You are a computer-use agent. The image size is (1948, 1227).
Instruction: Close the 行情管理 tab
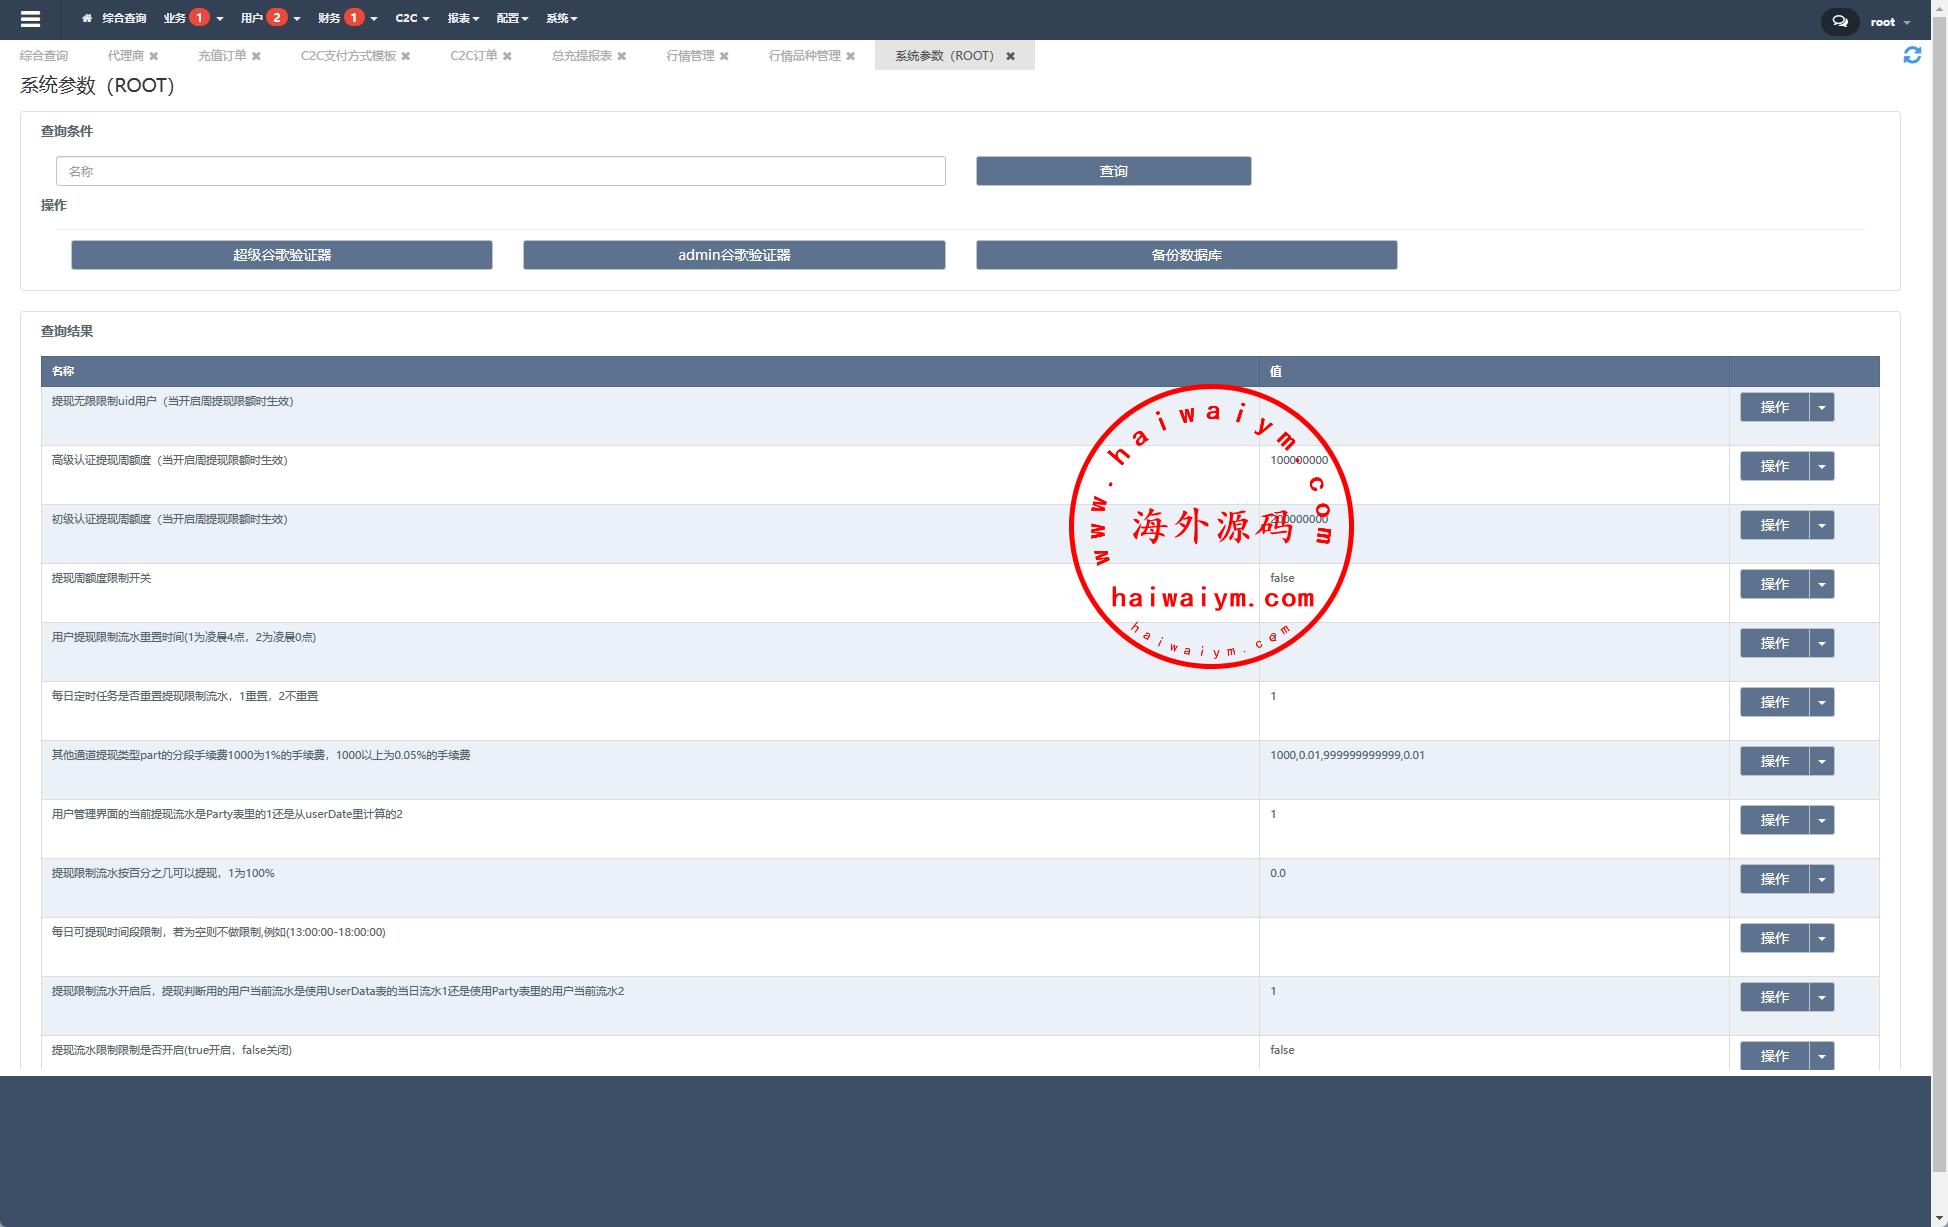(x=724, y=56)
